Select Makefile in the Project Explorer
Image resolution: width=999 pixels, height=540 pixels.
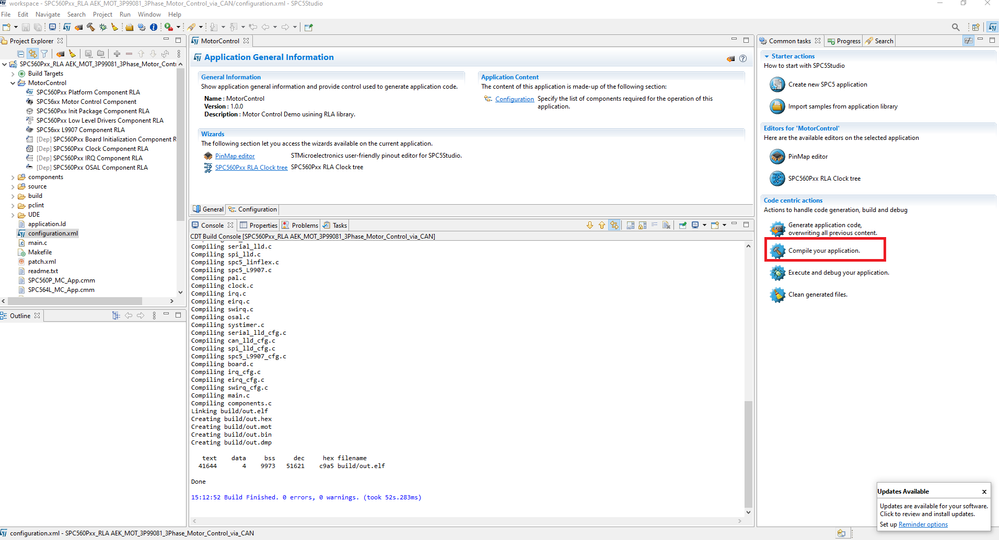tap(40, 252)
